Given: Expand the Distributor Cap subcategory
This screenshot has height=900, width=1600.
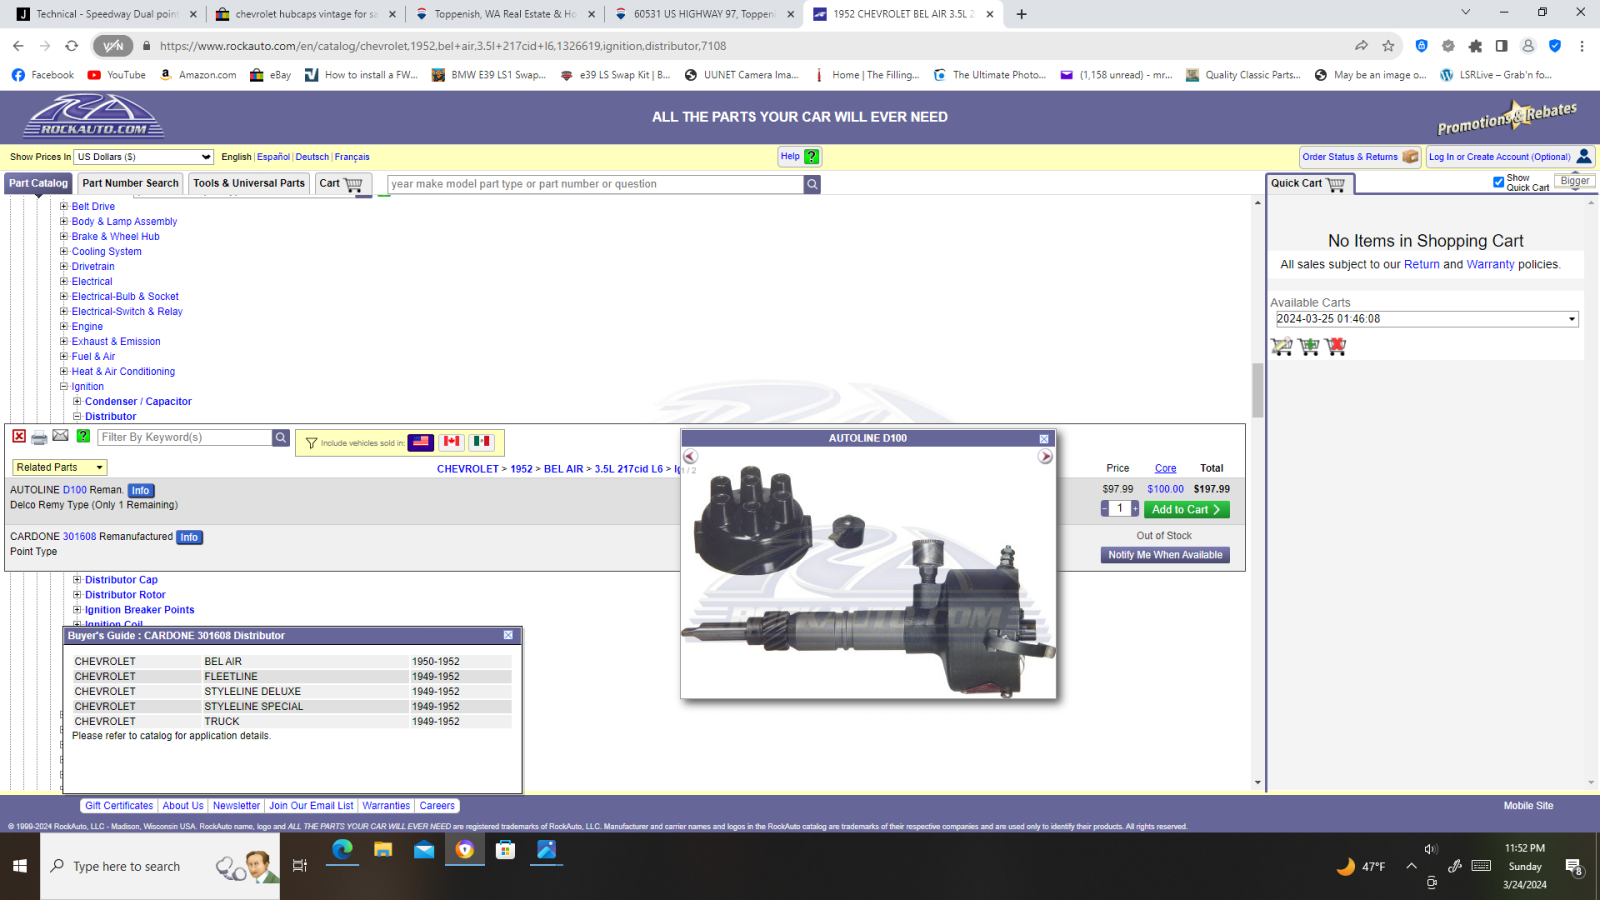Looking at the screenshot, I should point(77,580).
